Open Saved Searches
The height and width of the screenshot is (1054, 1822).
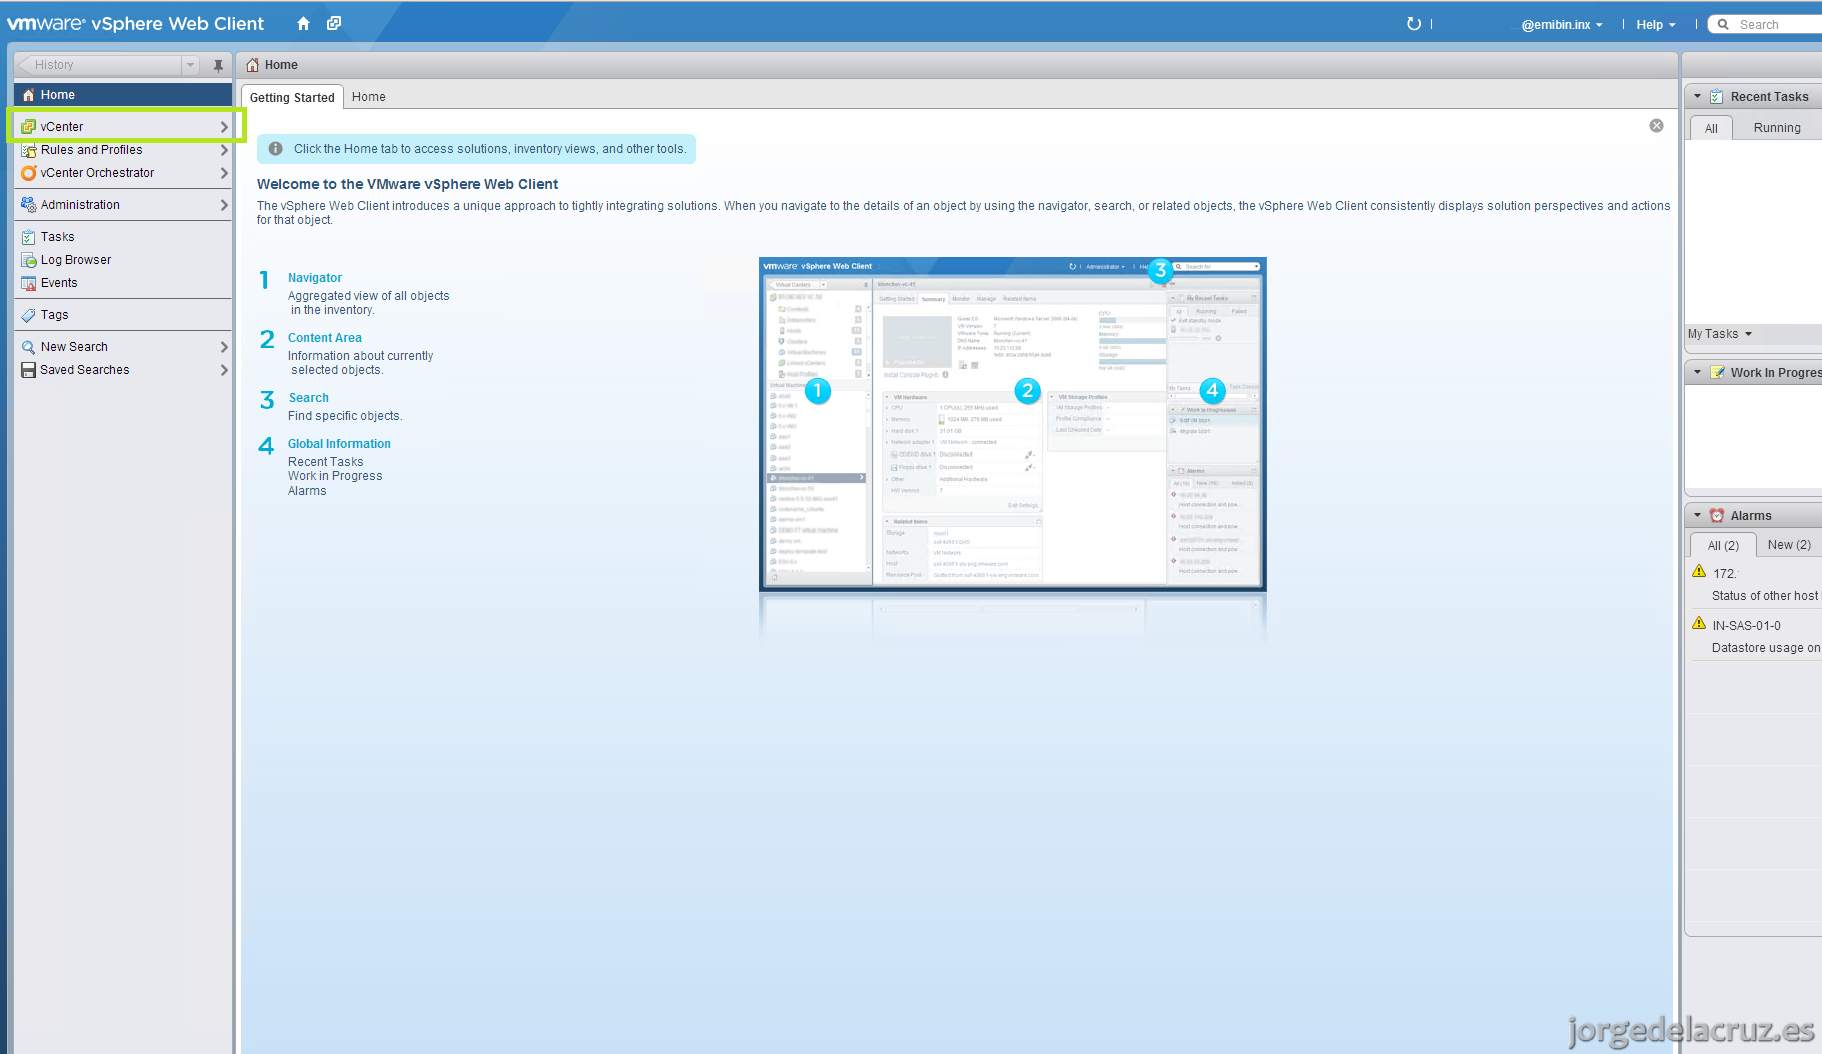(x=123, y=370)
